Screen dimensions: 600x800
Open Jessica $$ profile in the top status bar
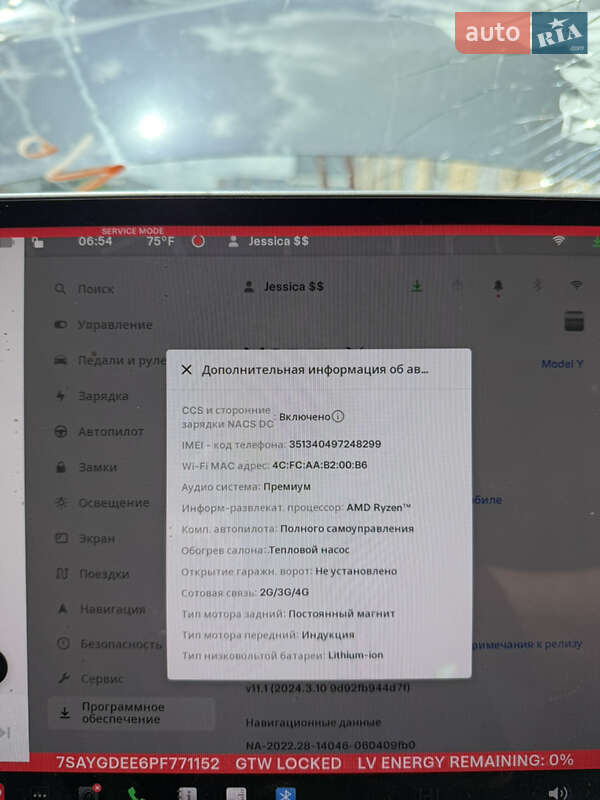[268, 241]
